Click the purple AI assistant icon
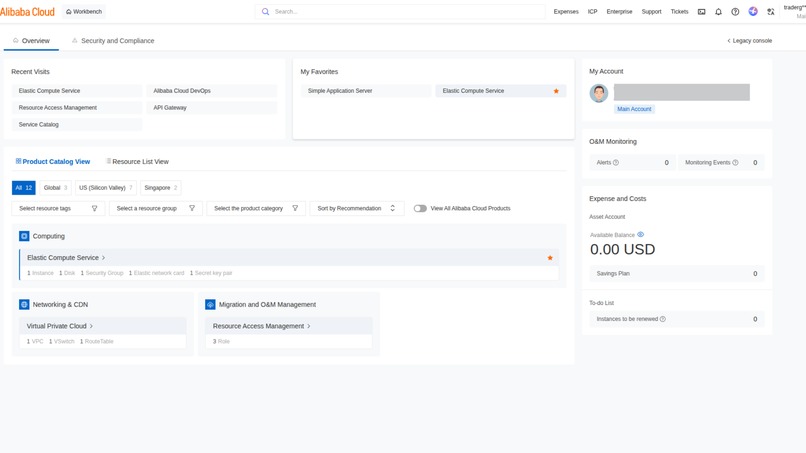 pyautogui.click(x=753, y=11)
